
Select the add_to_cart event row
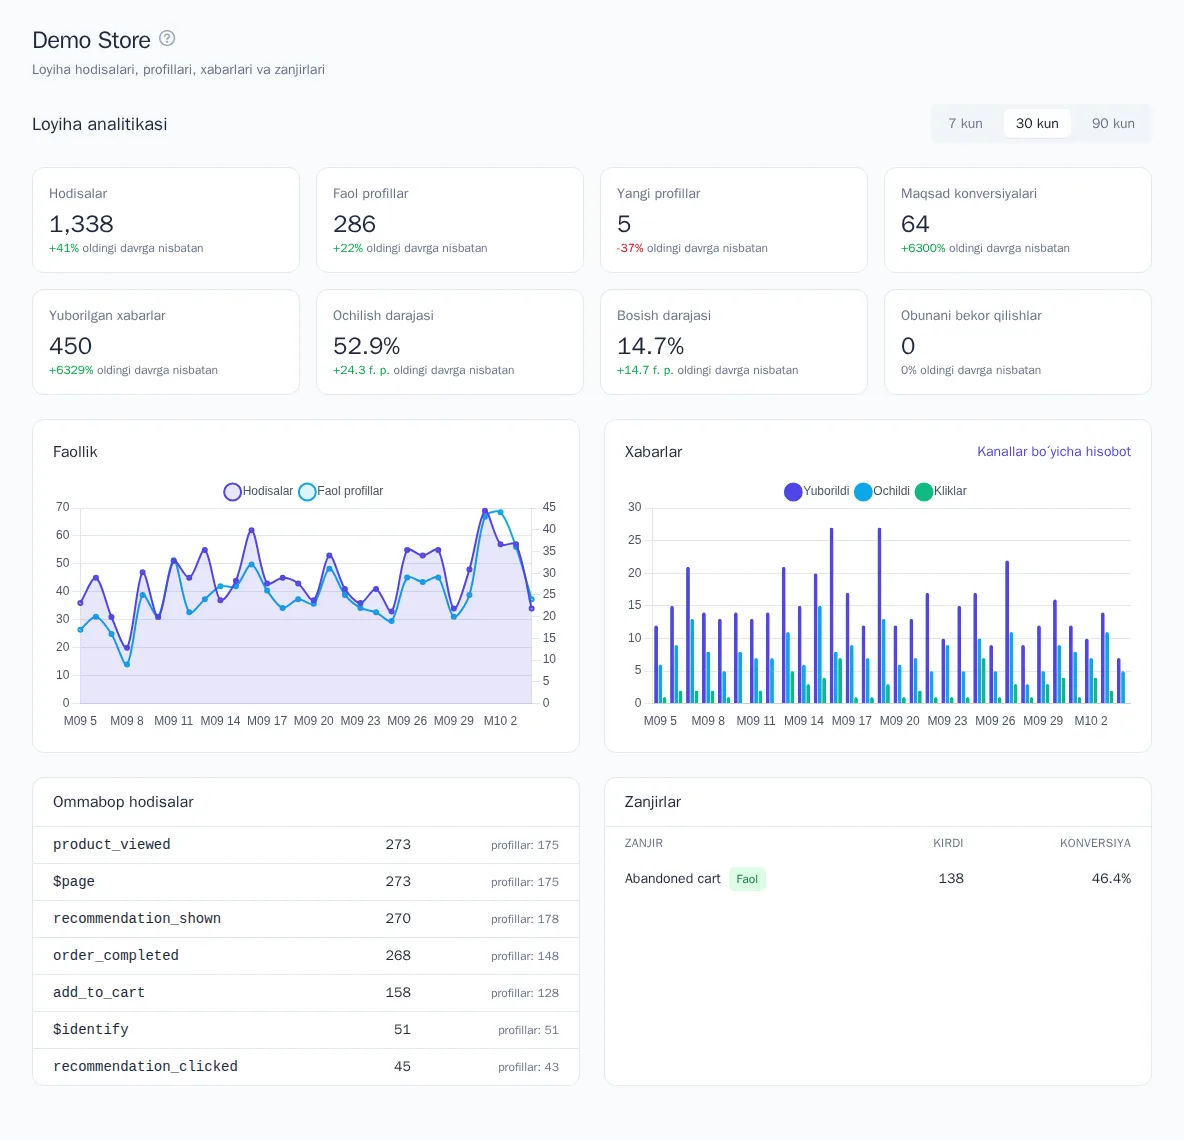306,993
